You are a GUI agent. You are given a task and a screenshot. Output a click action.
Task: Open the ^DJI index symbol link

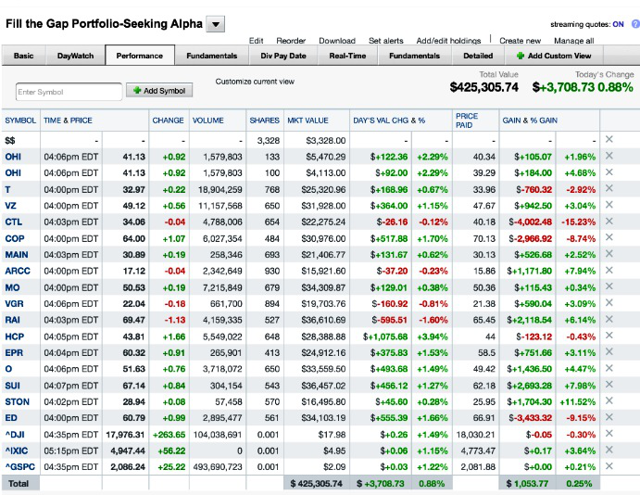15,435
